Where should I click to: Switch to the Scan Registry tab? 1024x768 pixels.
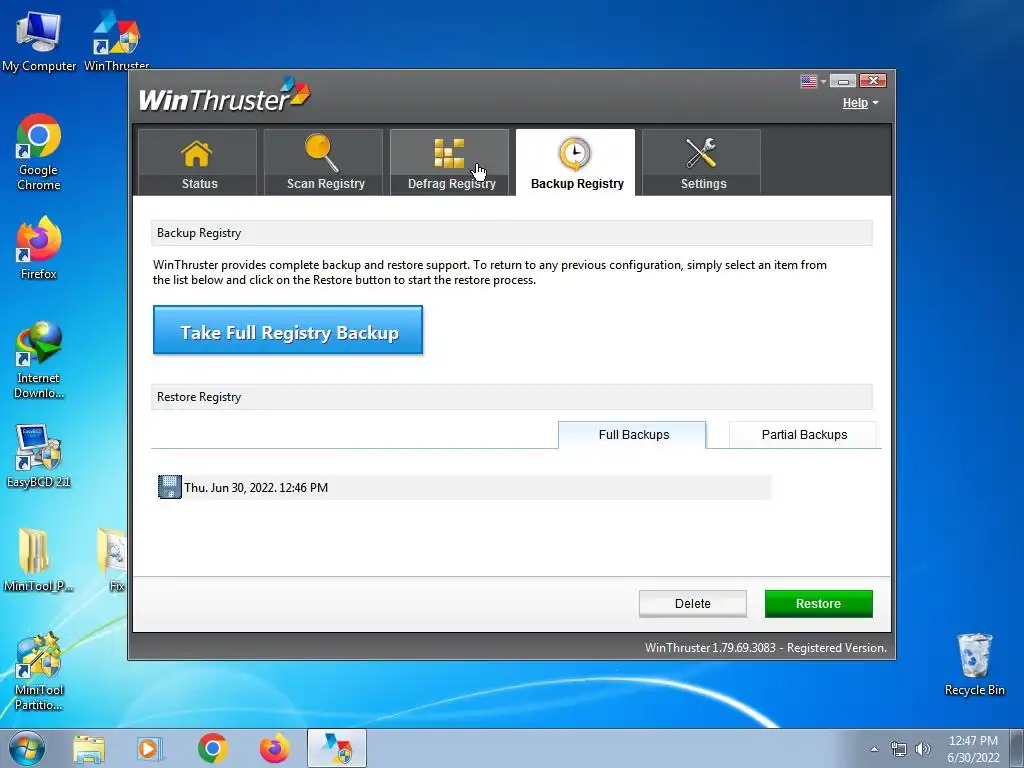tap(323, 162)
